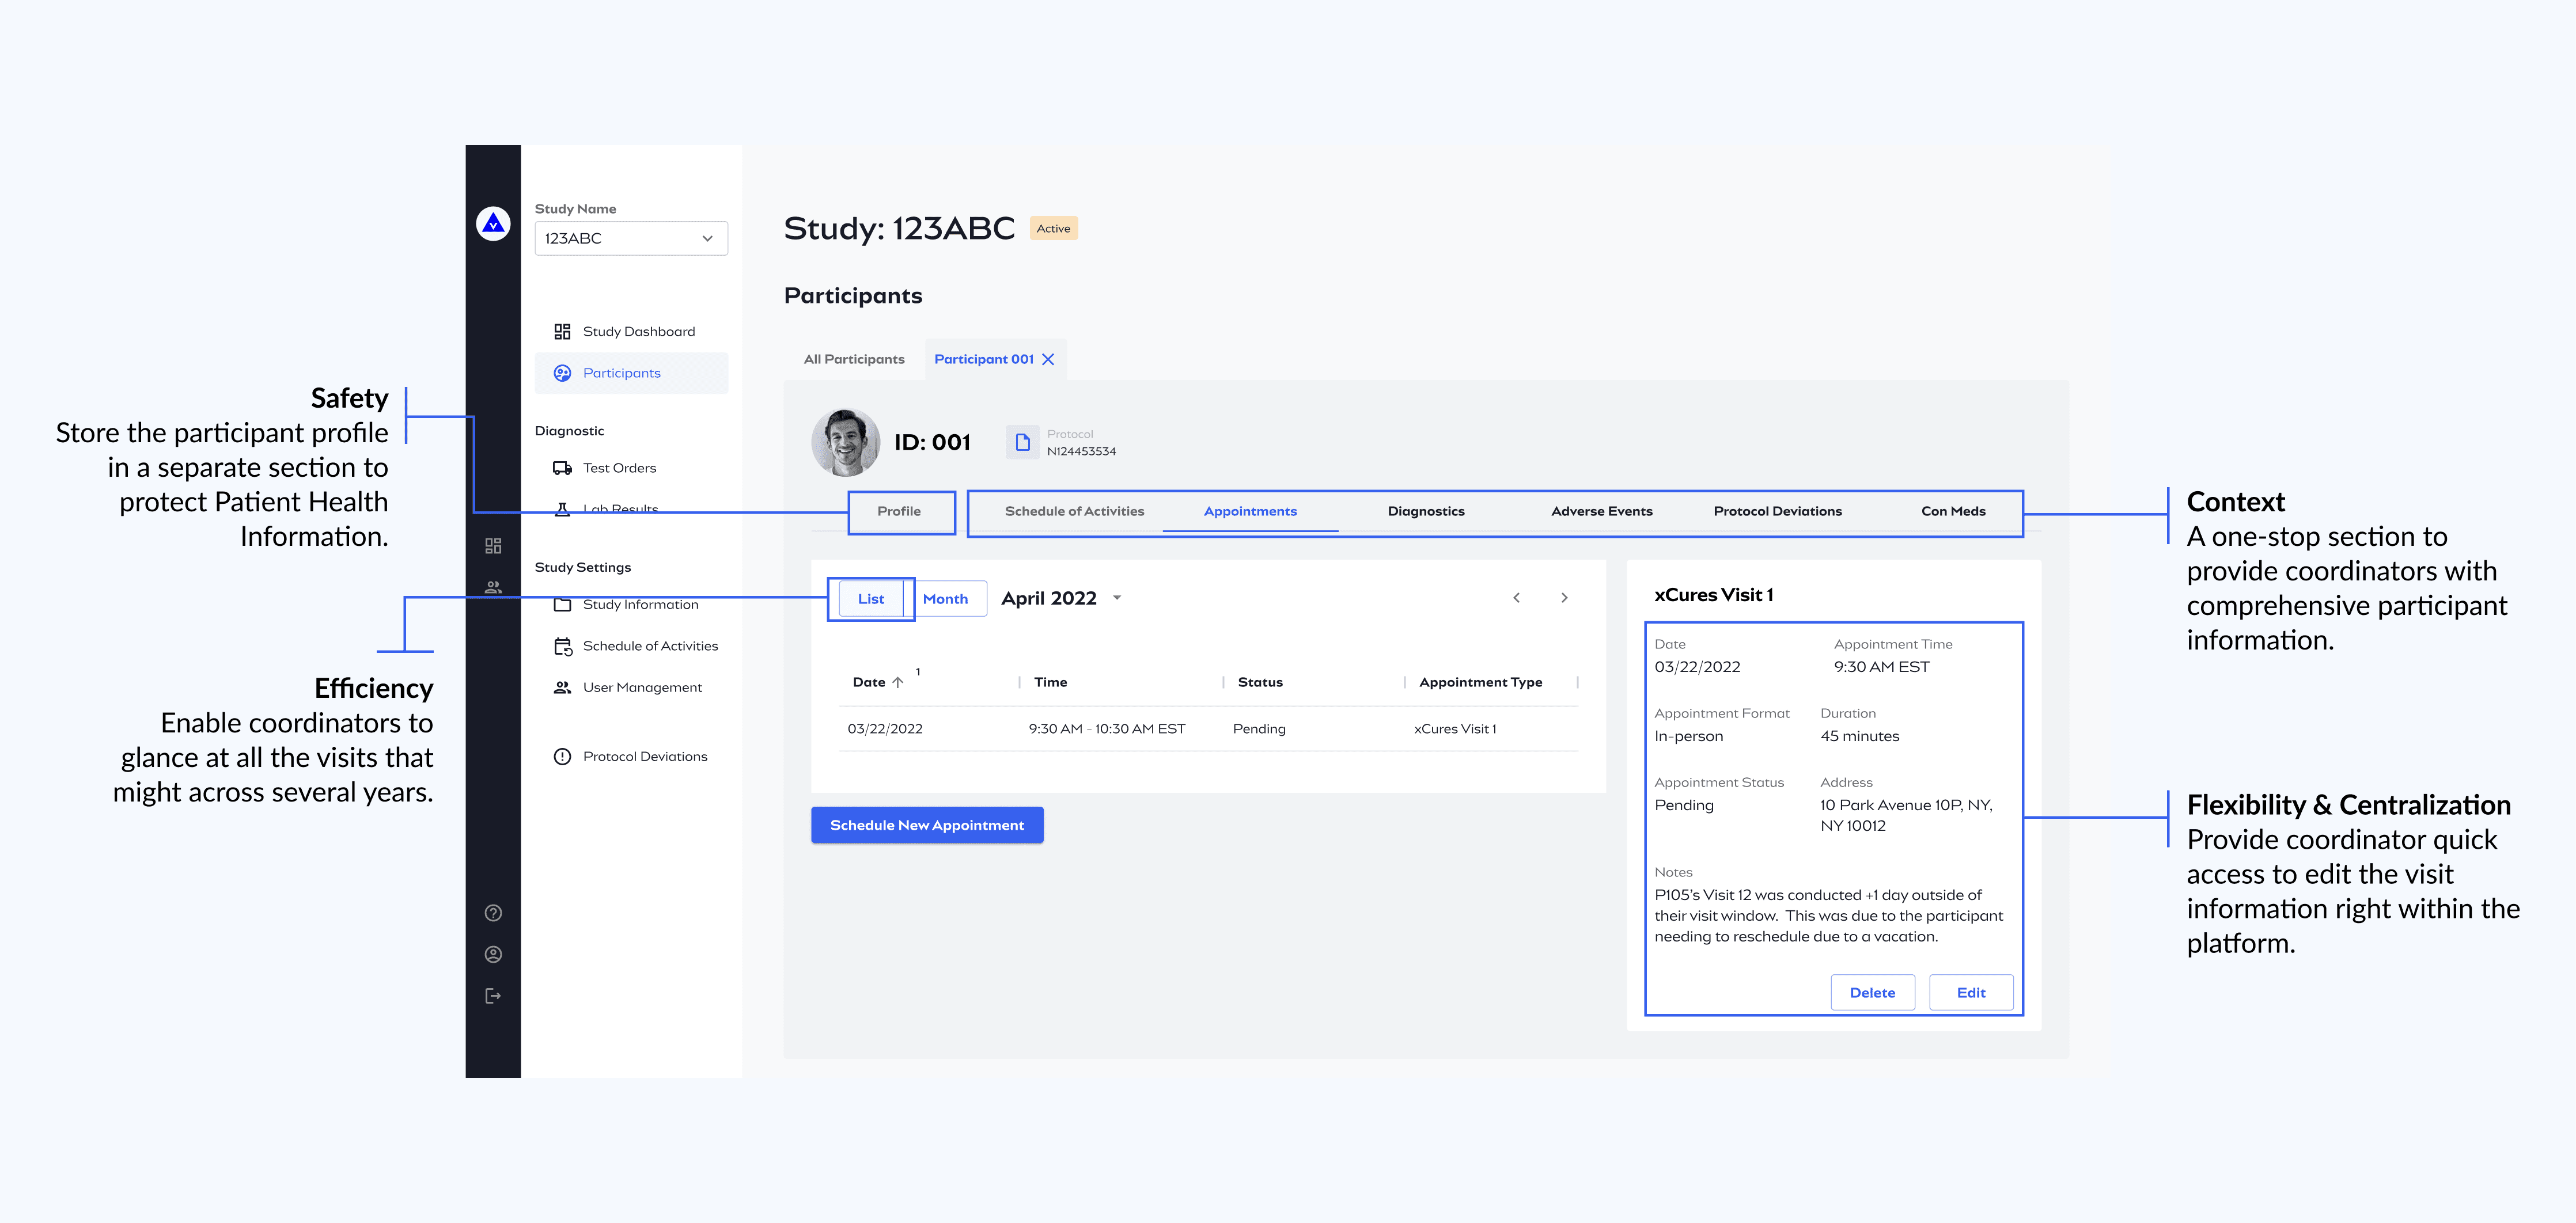
Task: Click the logout icon in dark sidebar
Action: tap(493, 996)
